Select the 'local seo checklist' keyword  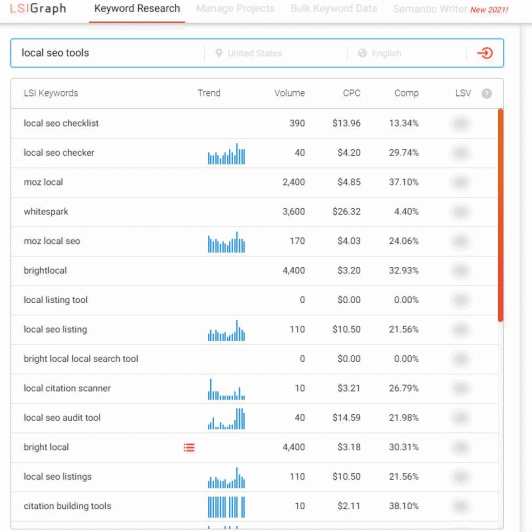[61, 123]
